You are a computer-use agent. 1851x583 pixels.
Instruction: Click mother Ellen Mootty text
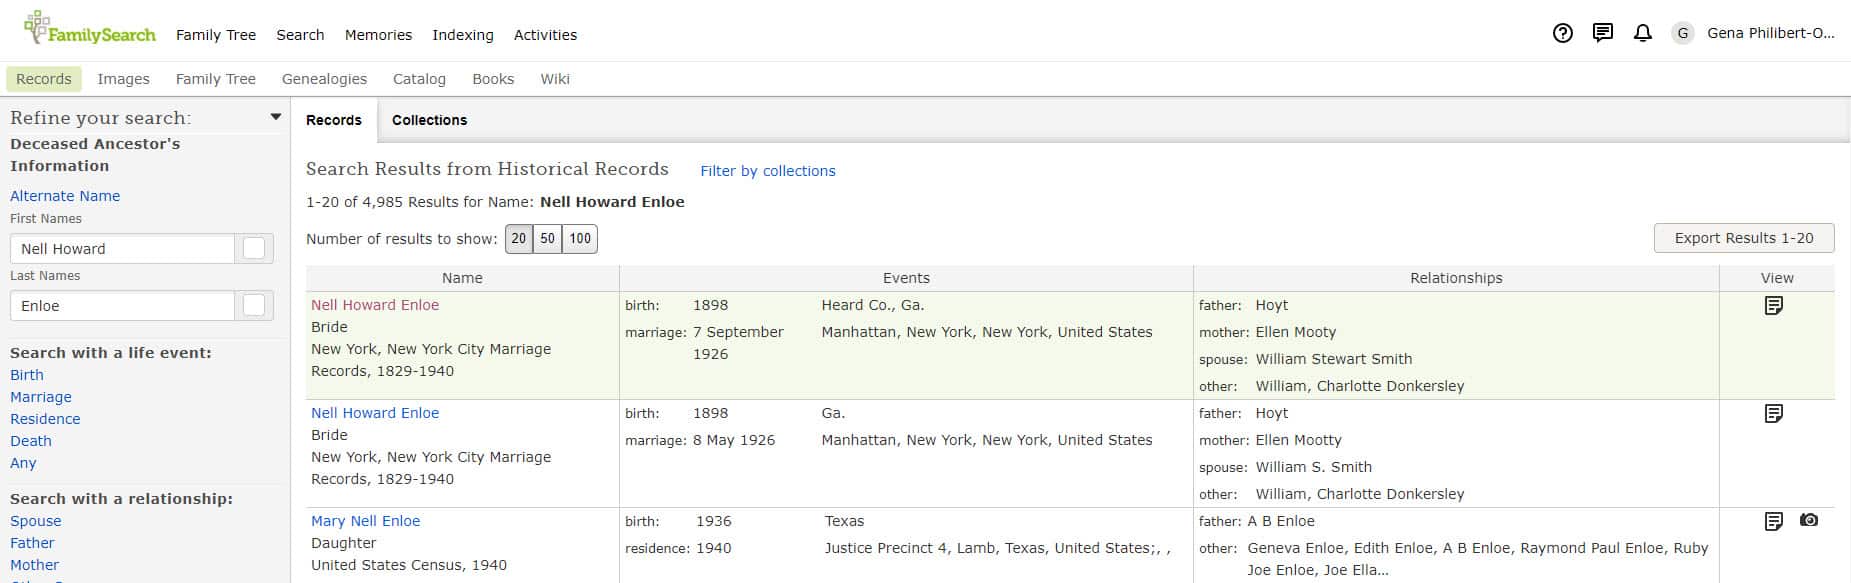1299,440
